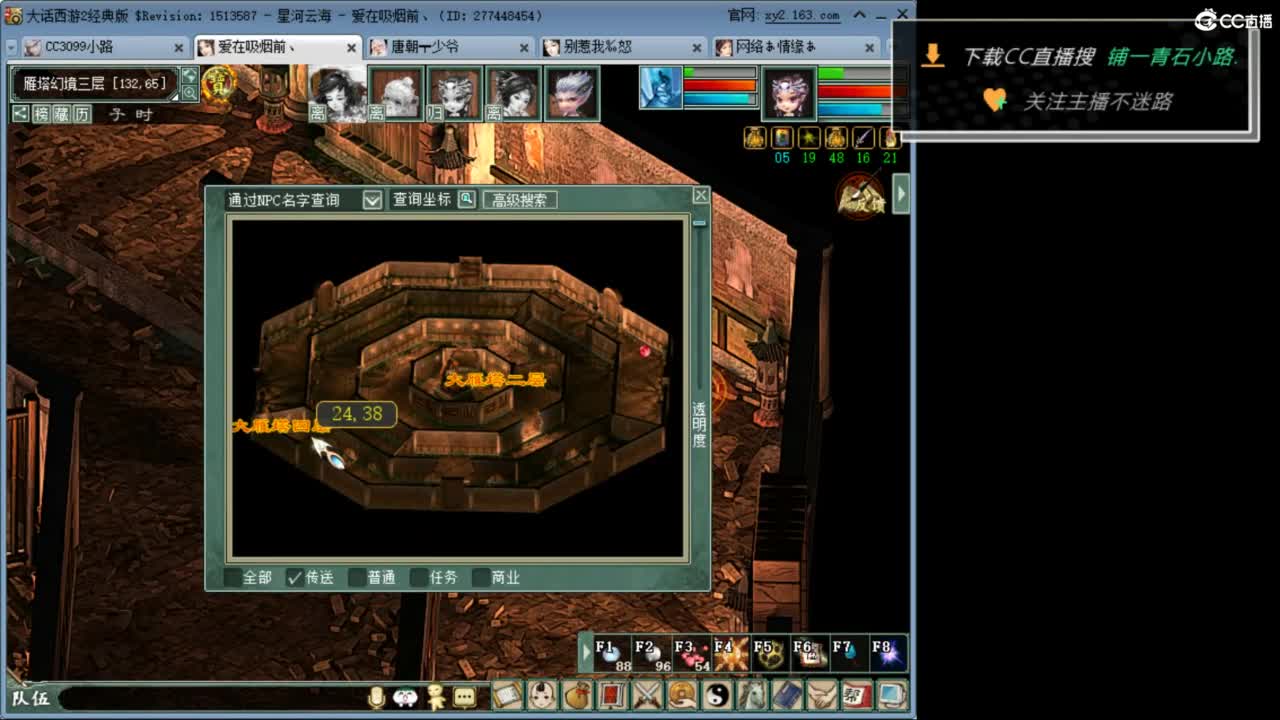Click the microphone voice chat icon
Screen dimensions: 1280x720
377,697
